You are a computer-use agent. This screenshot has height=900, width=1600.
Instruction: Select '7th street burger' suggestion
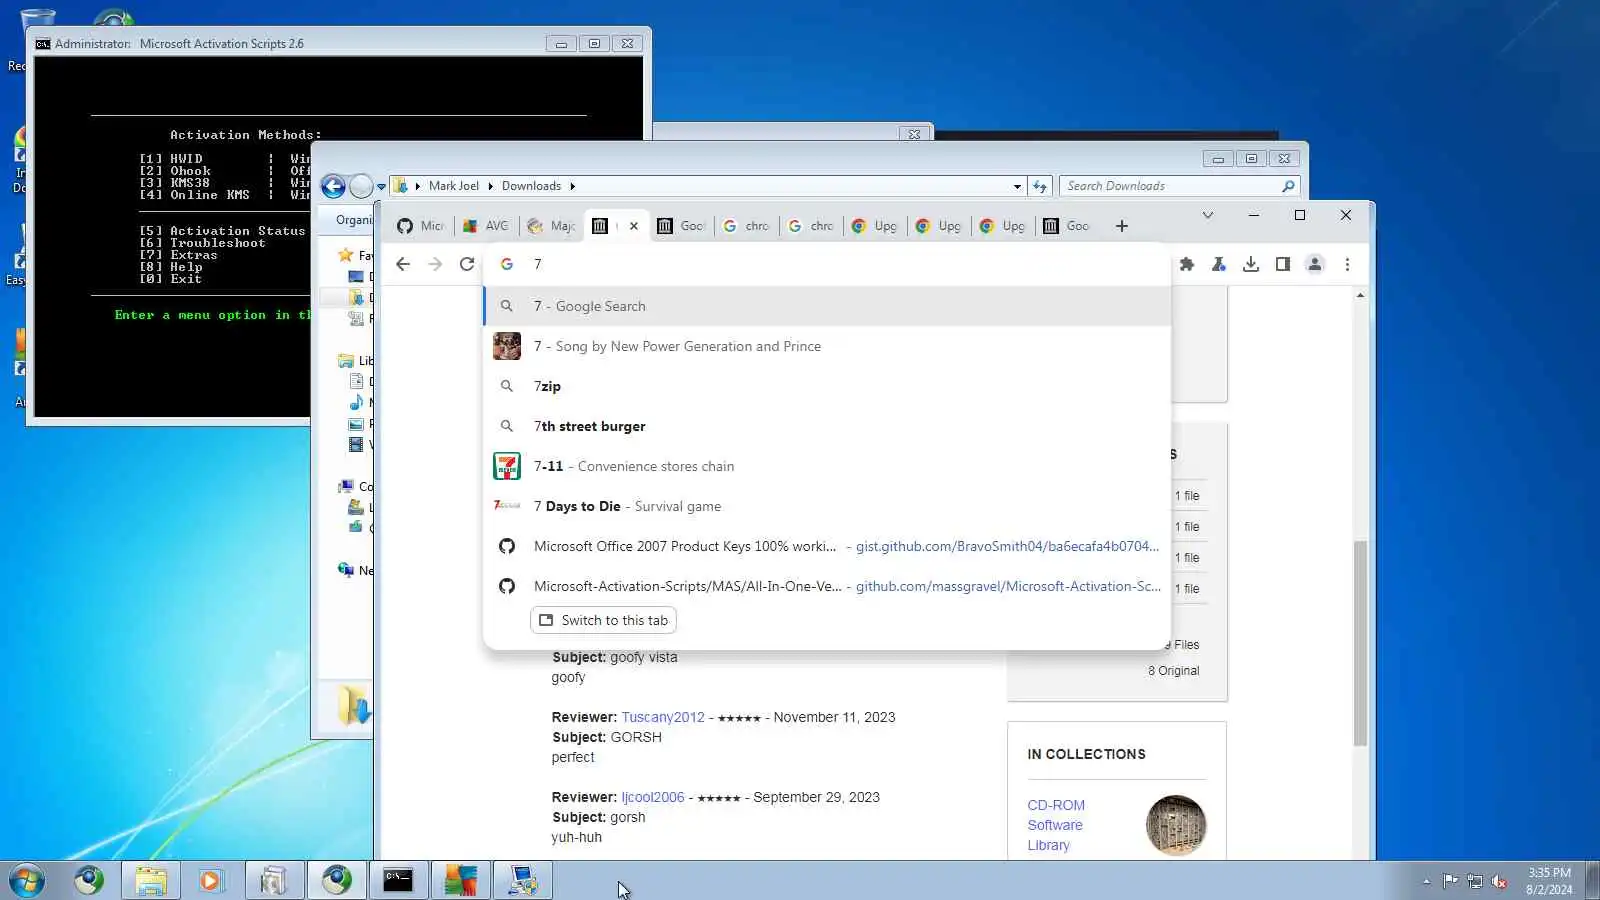pos(827,426)
